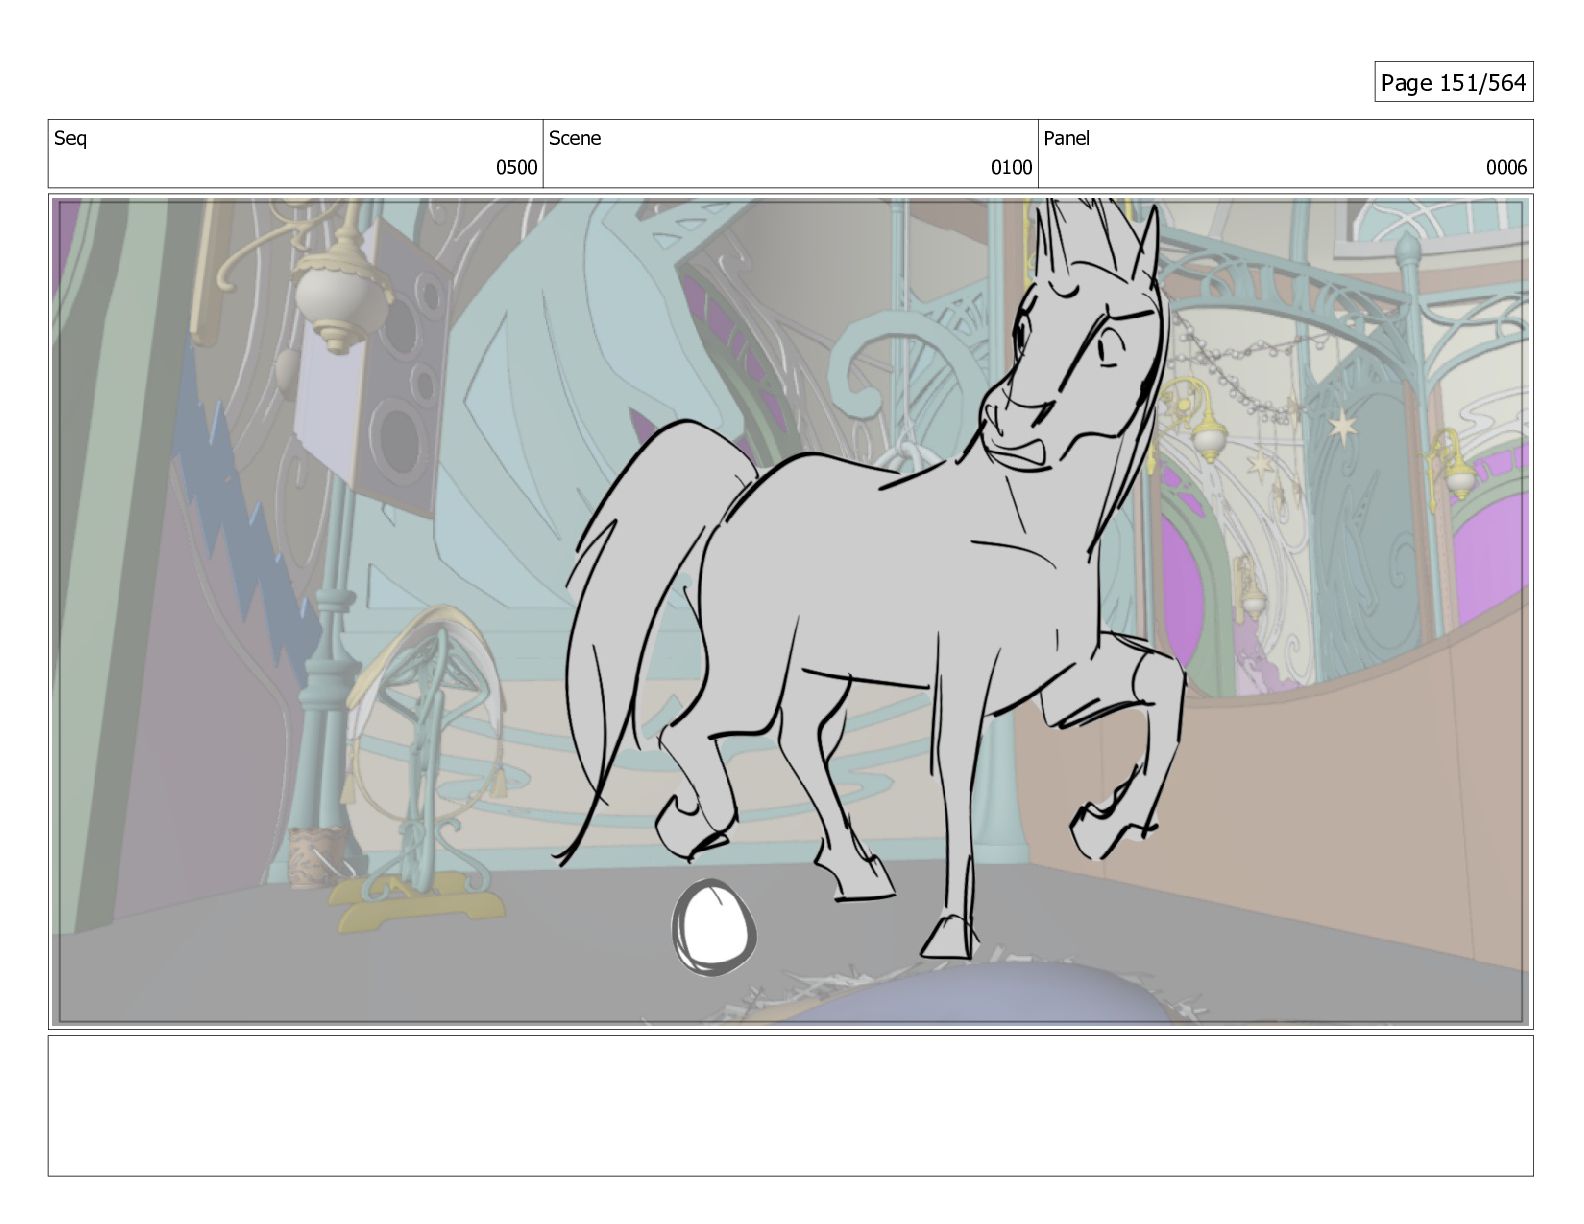Select the scene value 0100
1584x1224 pixels.
coord(1011,168)
